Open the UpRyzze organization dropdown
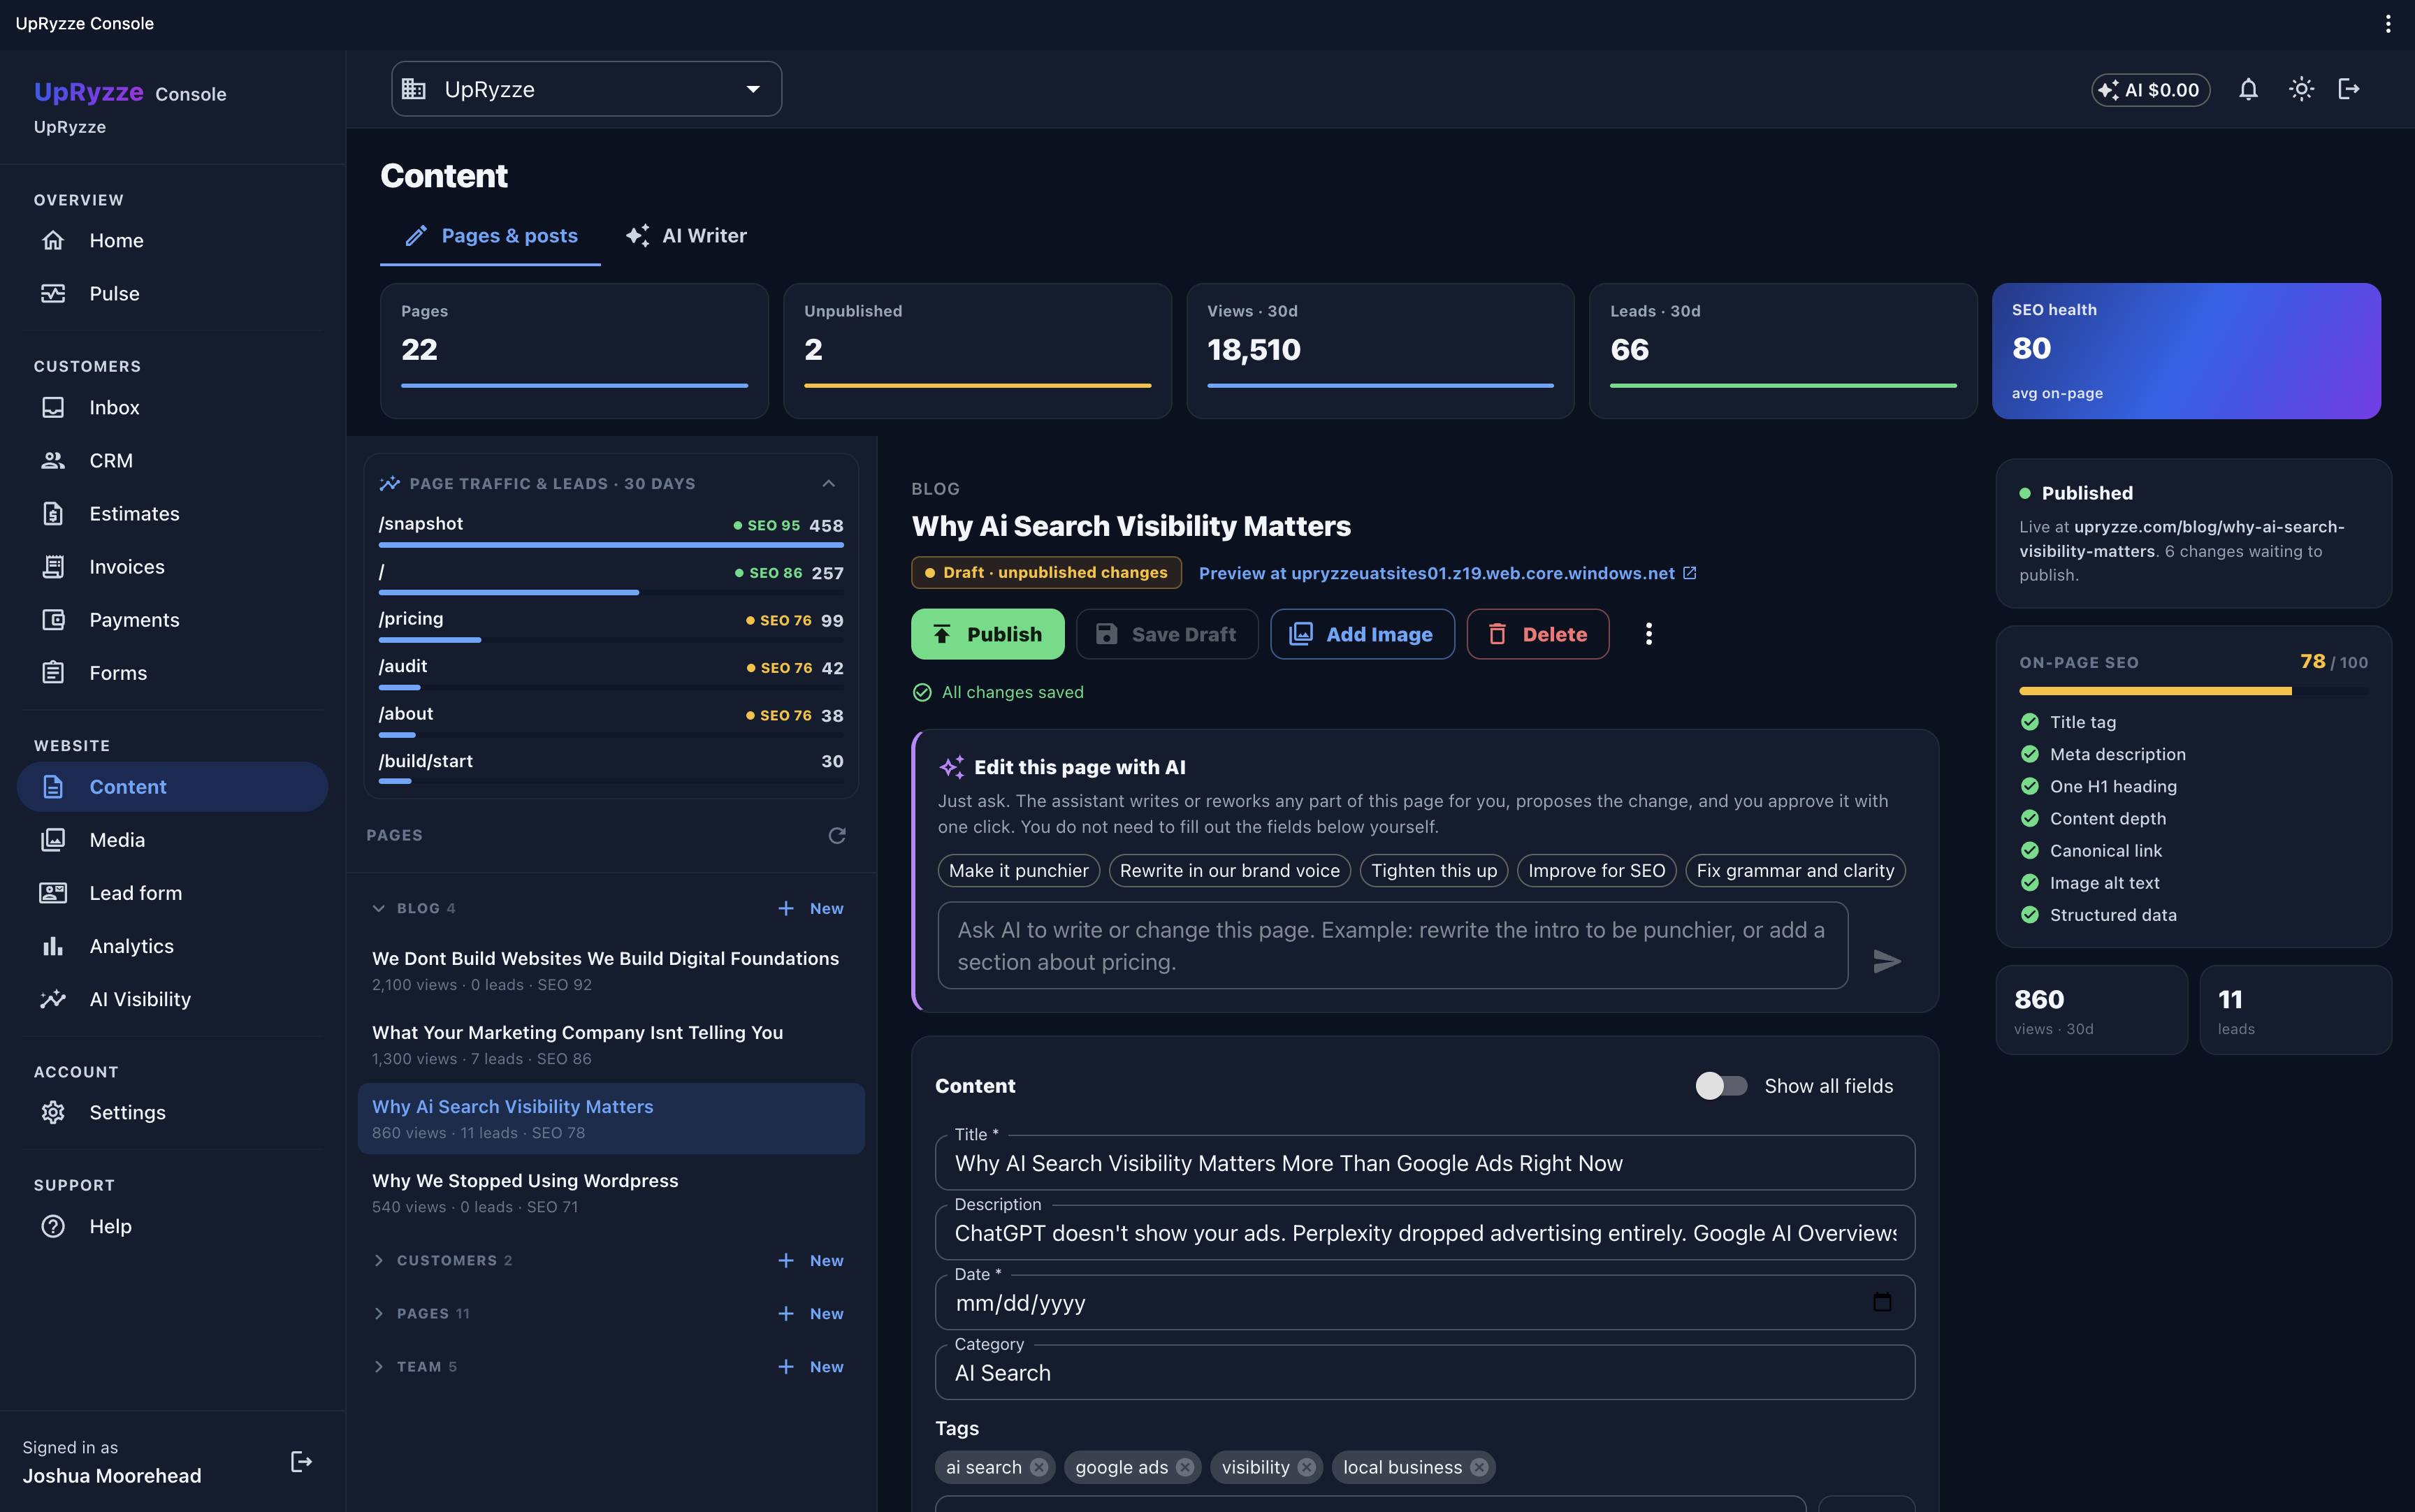This screenshot has height=1512, width=2415. click(x=586, y=89)
